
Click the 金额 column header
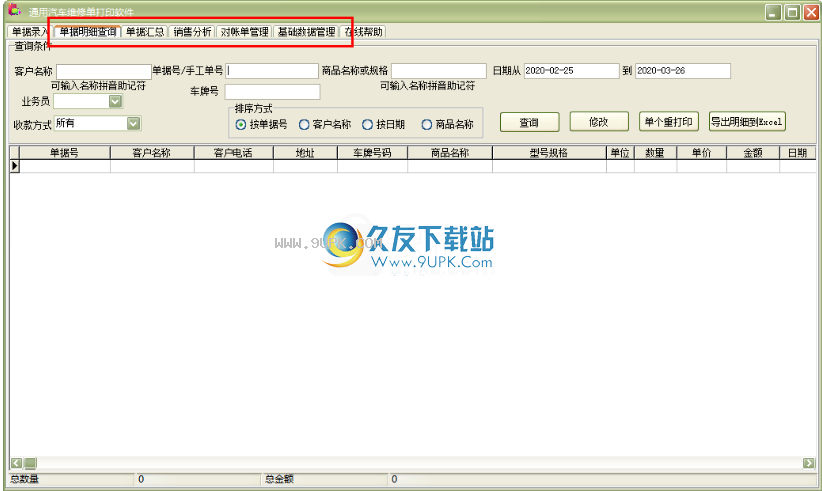point(753,152)
